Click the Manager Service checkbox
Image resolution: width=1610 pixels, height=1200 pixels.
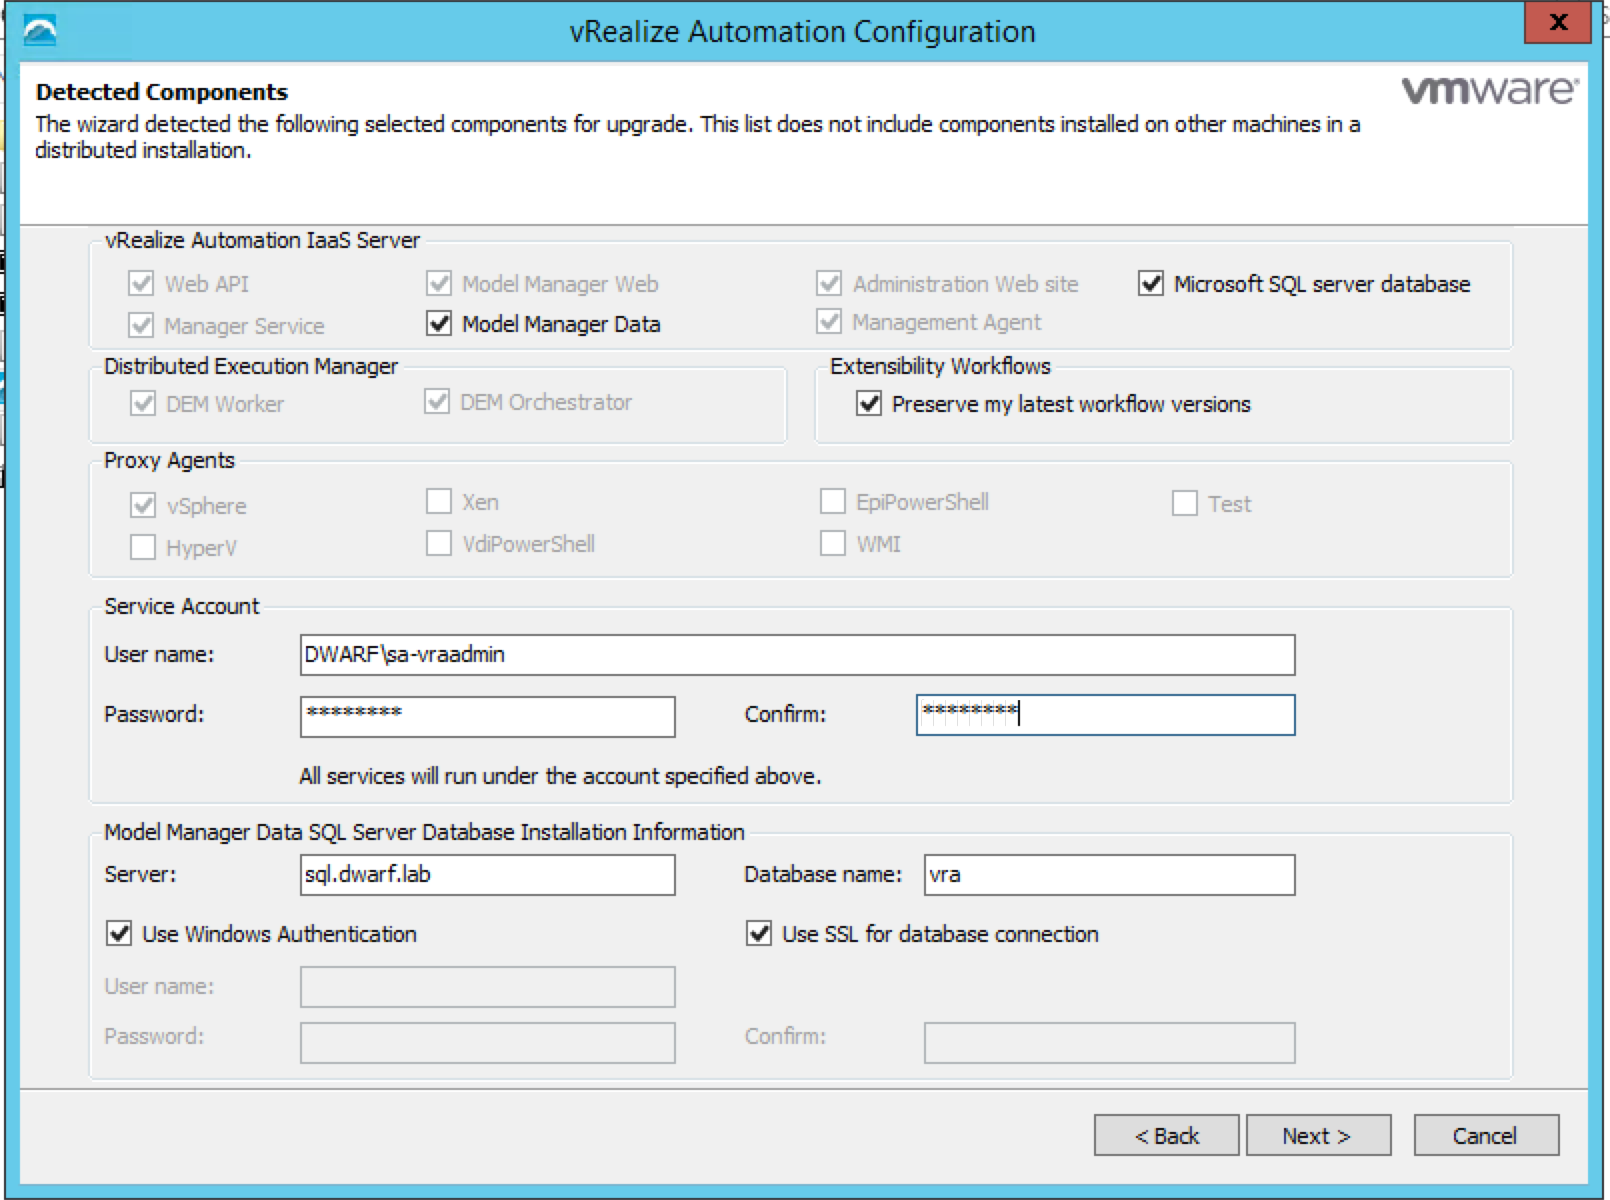pos(141,326)
